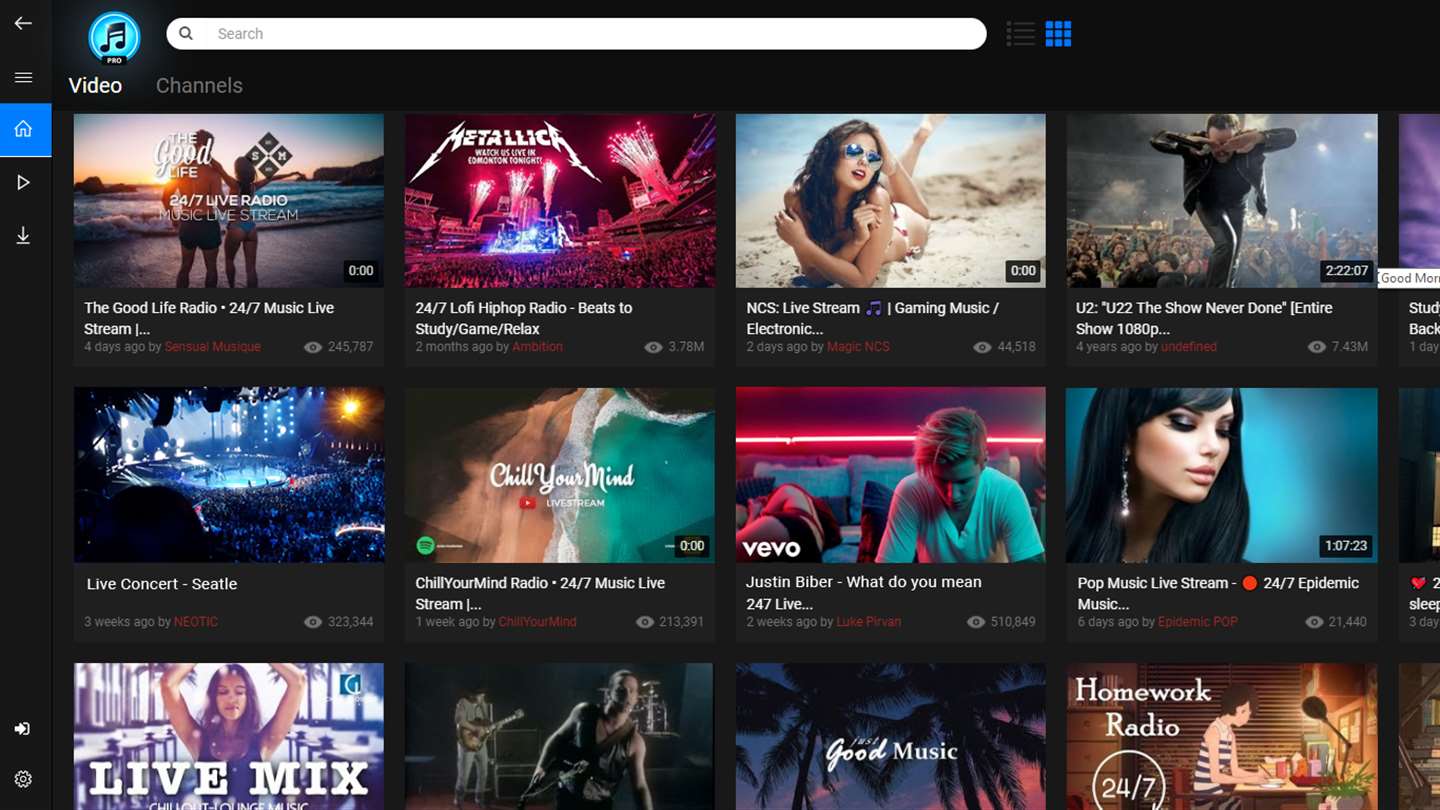Open Pop Music Live Stream thumbnail
This screenshot has height=810, width=1440.
click(1222, 475)
